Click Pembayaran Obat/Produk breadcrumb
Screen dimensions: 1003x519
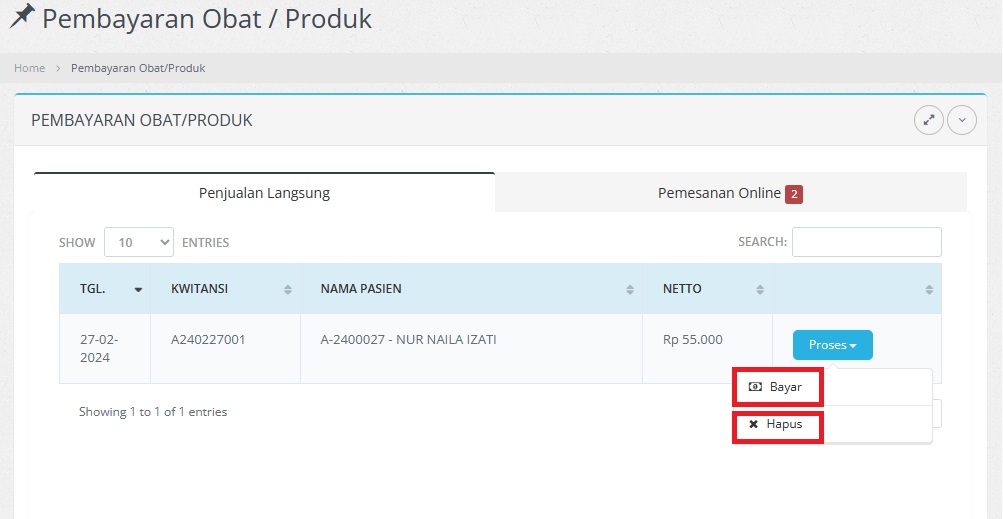tap(138, 68)
